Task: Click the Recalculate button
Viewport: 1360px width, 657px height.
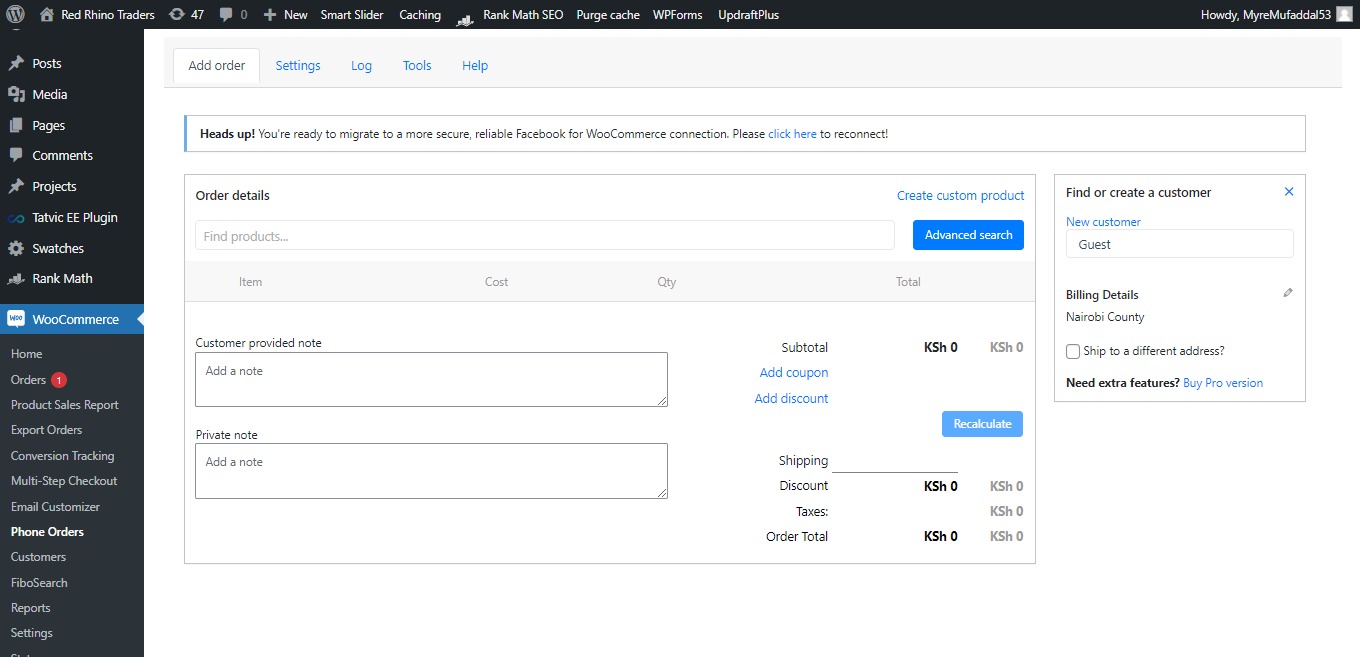Action: pyautogui.click(x=982, y=424)
